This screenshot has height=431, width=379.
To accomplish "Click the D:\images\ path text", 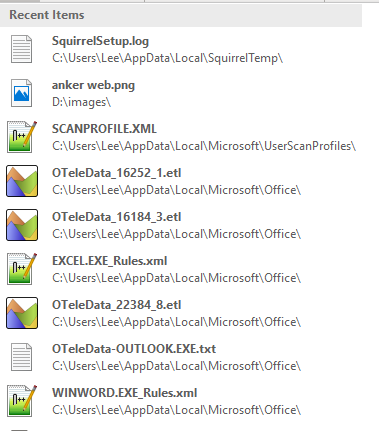I will (81, 102).
